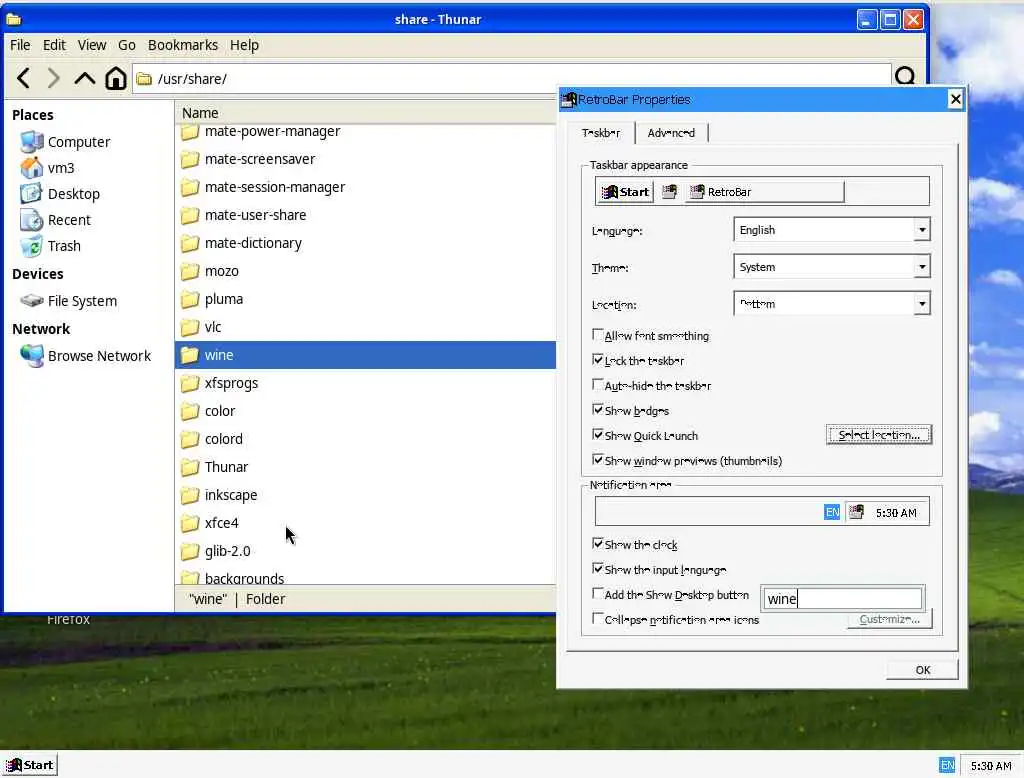Open the Bookmarks menu in Thunar
1024x778 pixels.
pyautogui.click(x=183, y=45)
